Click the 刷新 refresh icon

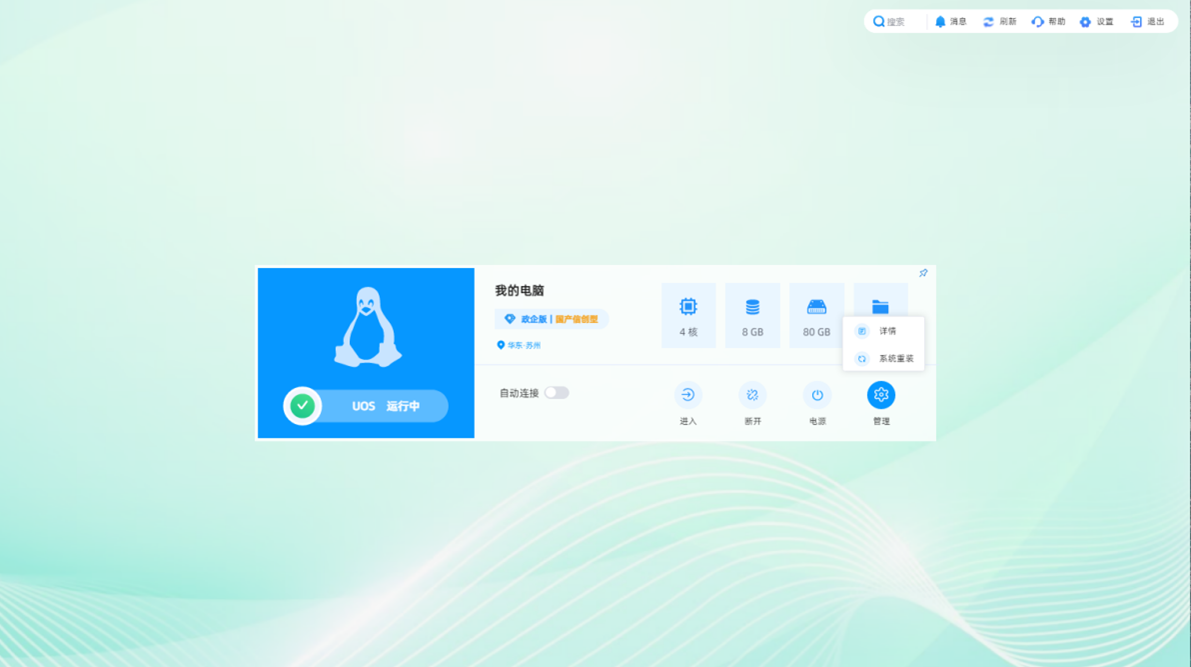pyautogui.click(x=988, y=22)
